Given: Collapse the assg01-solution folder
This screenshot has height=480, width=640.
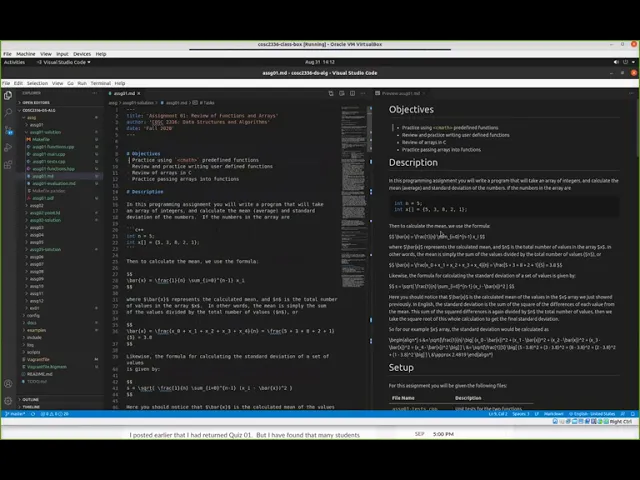Looking at the screenshot, I should (45, 132).
